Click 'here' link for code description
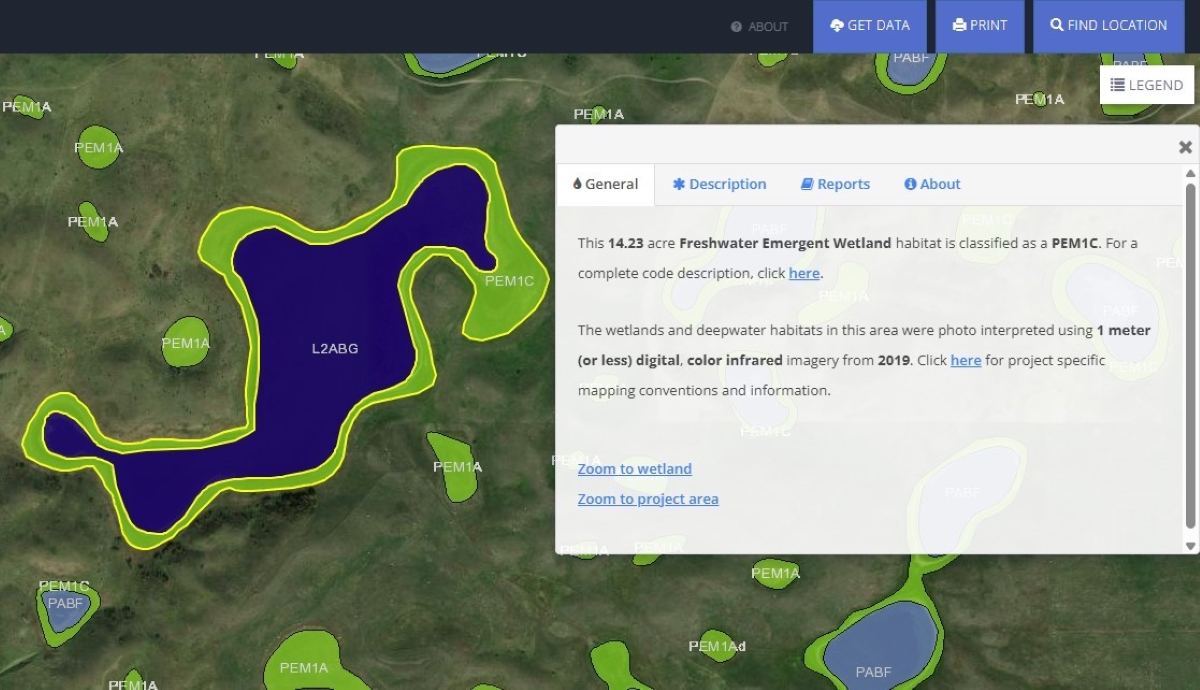1200x690 pixels. [804, 273]
